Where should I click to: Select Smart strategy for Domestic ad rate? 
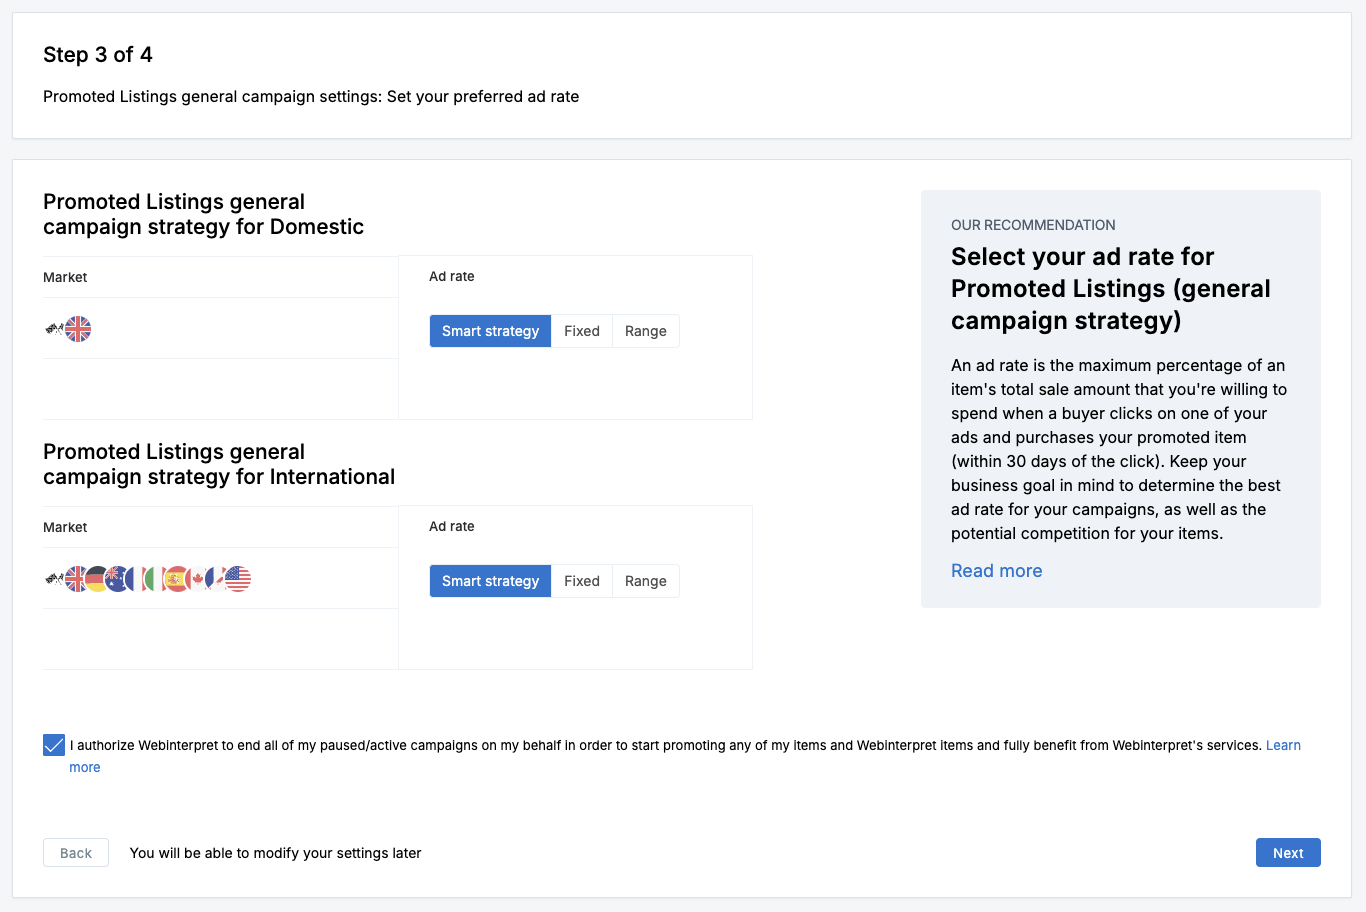[490, 331]
